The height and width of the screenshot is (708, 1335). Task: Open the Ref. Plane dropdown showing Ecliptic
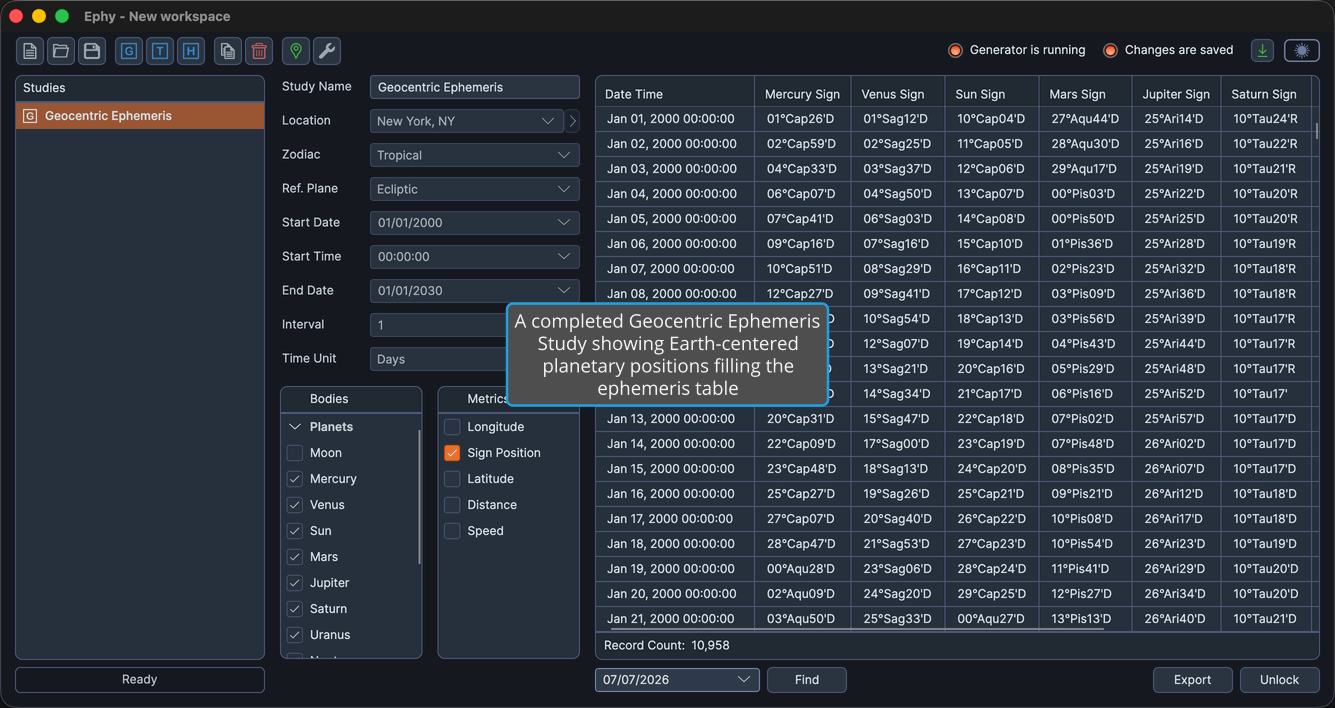pyautogui.click(x=474, y=189)
